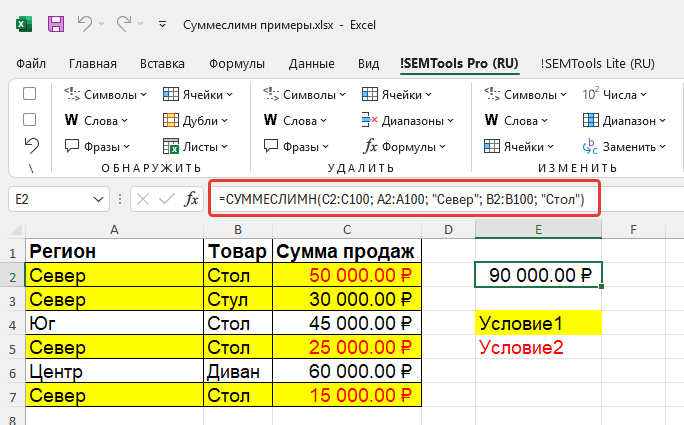Open the Числа dropdown
The height and width of the screenshot is (425, 684).
(615, 94)
